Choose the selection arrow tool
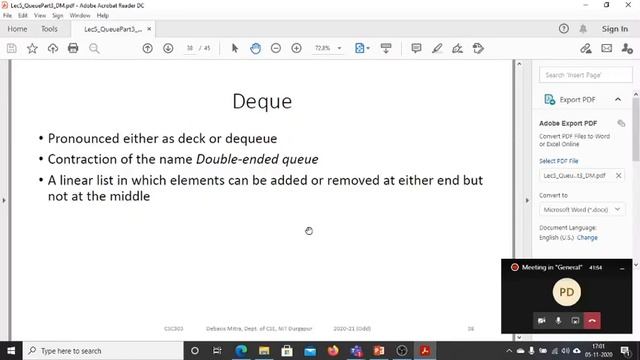This screenshot has height=360, width=640. (235, 48)
